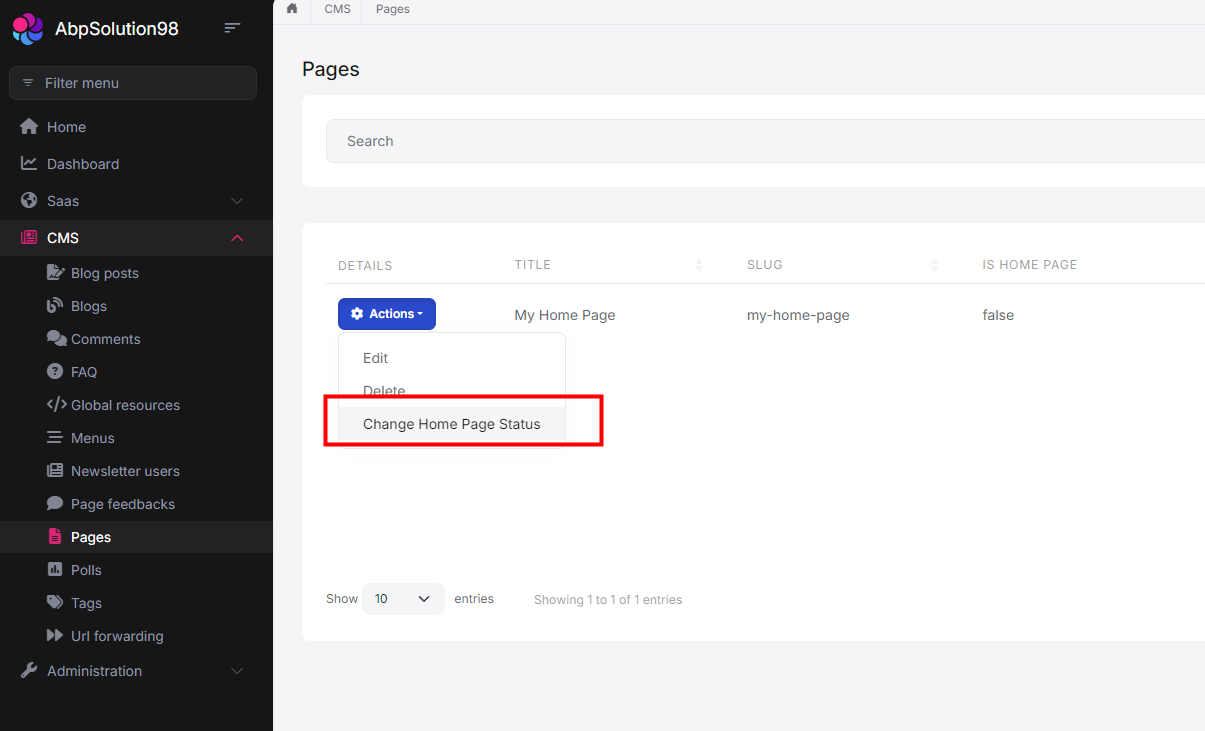Click the Newsletter users icon
1205x731 pixels.
tap(56, 471)
